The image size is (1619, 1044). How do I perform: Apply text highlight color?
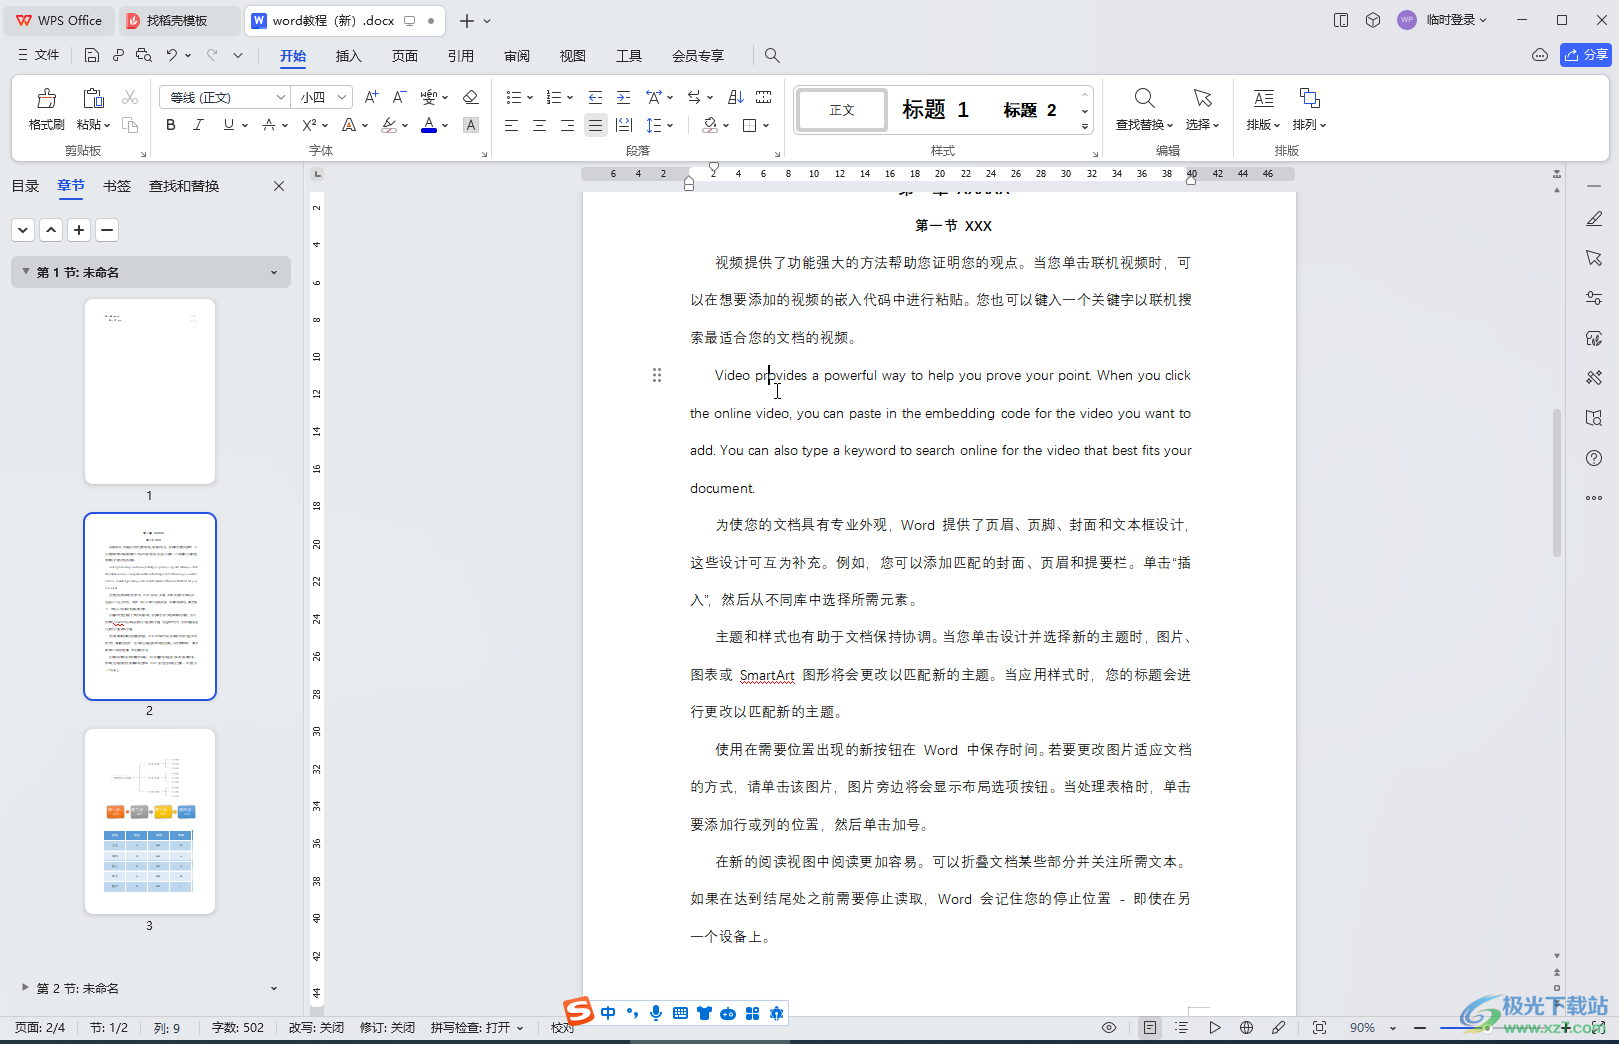389,125
